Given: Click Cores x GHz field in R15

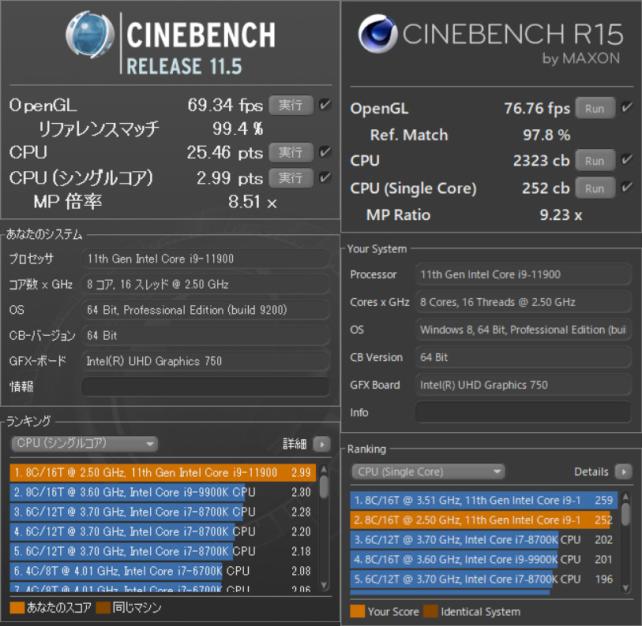Looking at the screenshot, I should pos(523,302).
